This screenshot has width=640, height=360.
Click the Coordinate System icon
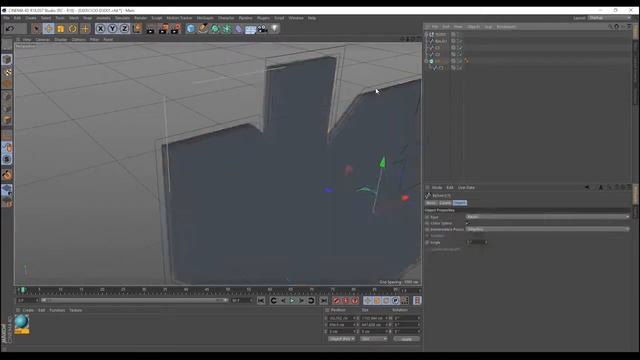coord(137,29)
